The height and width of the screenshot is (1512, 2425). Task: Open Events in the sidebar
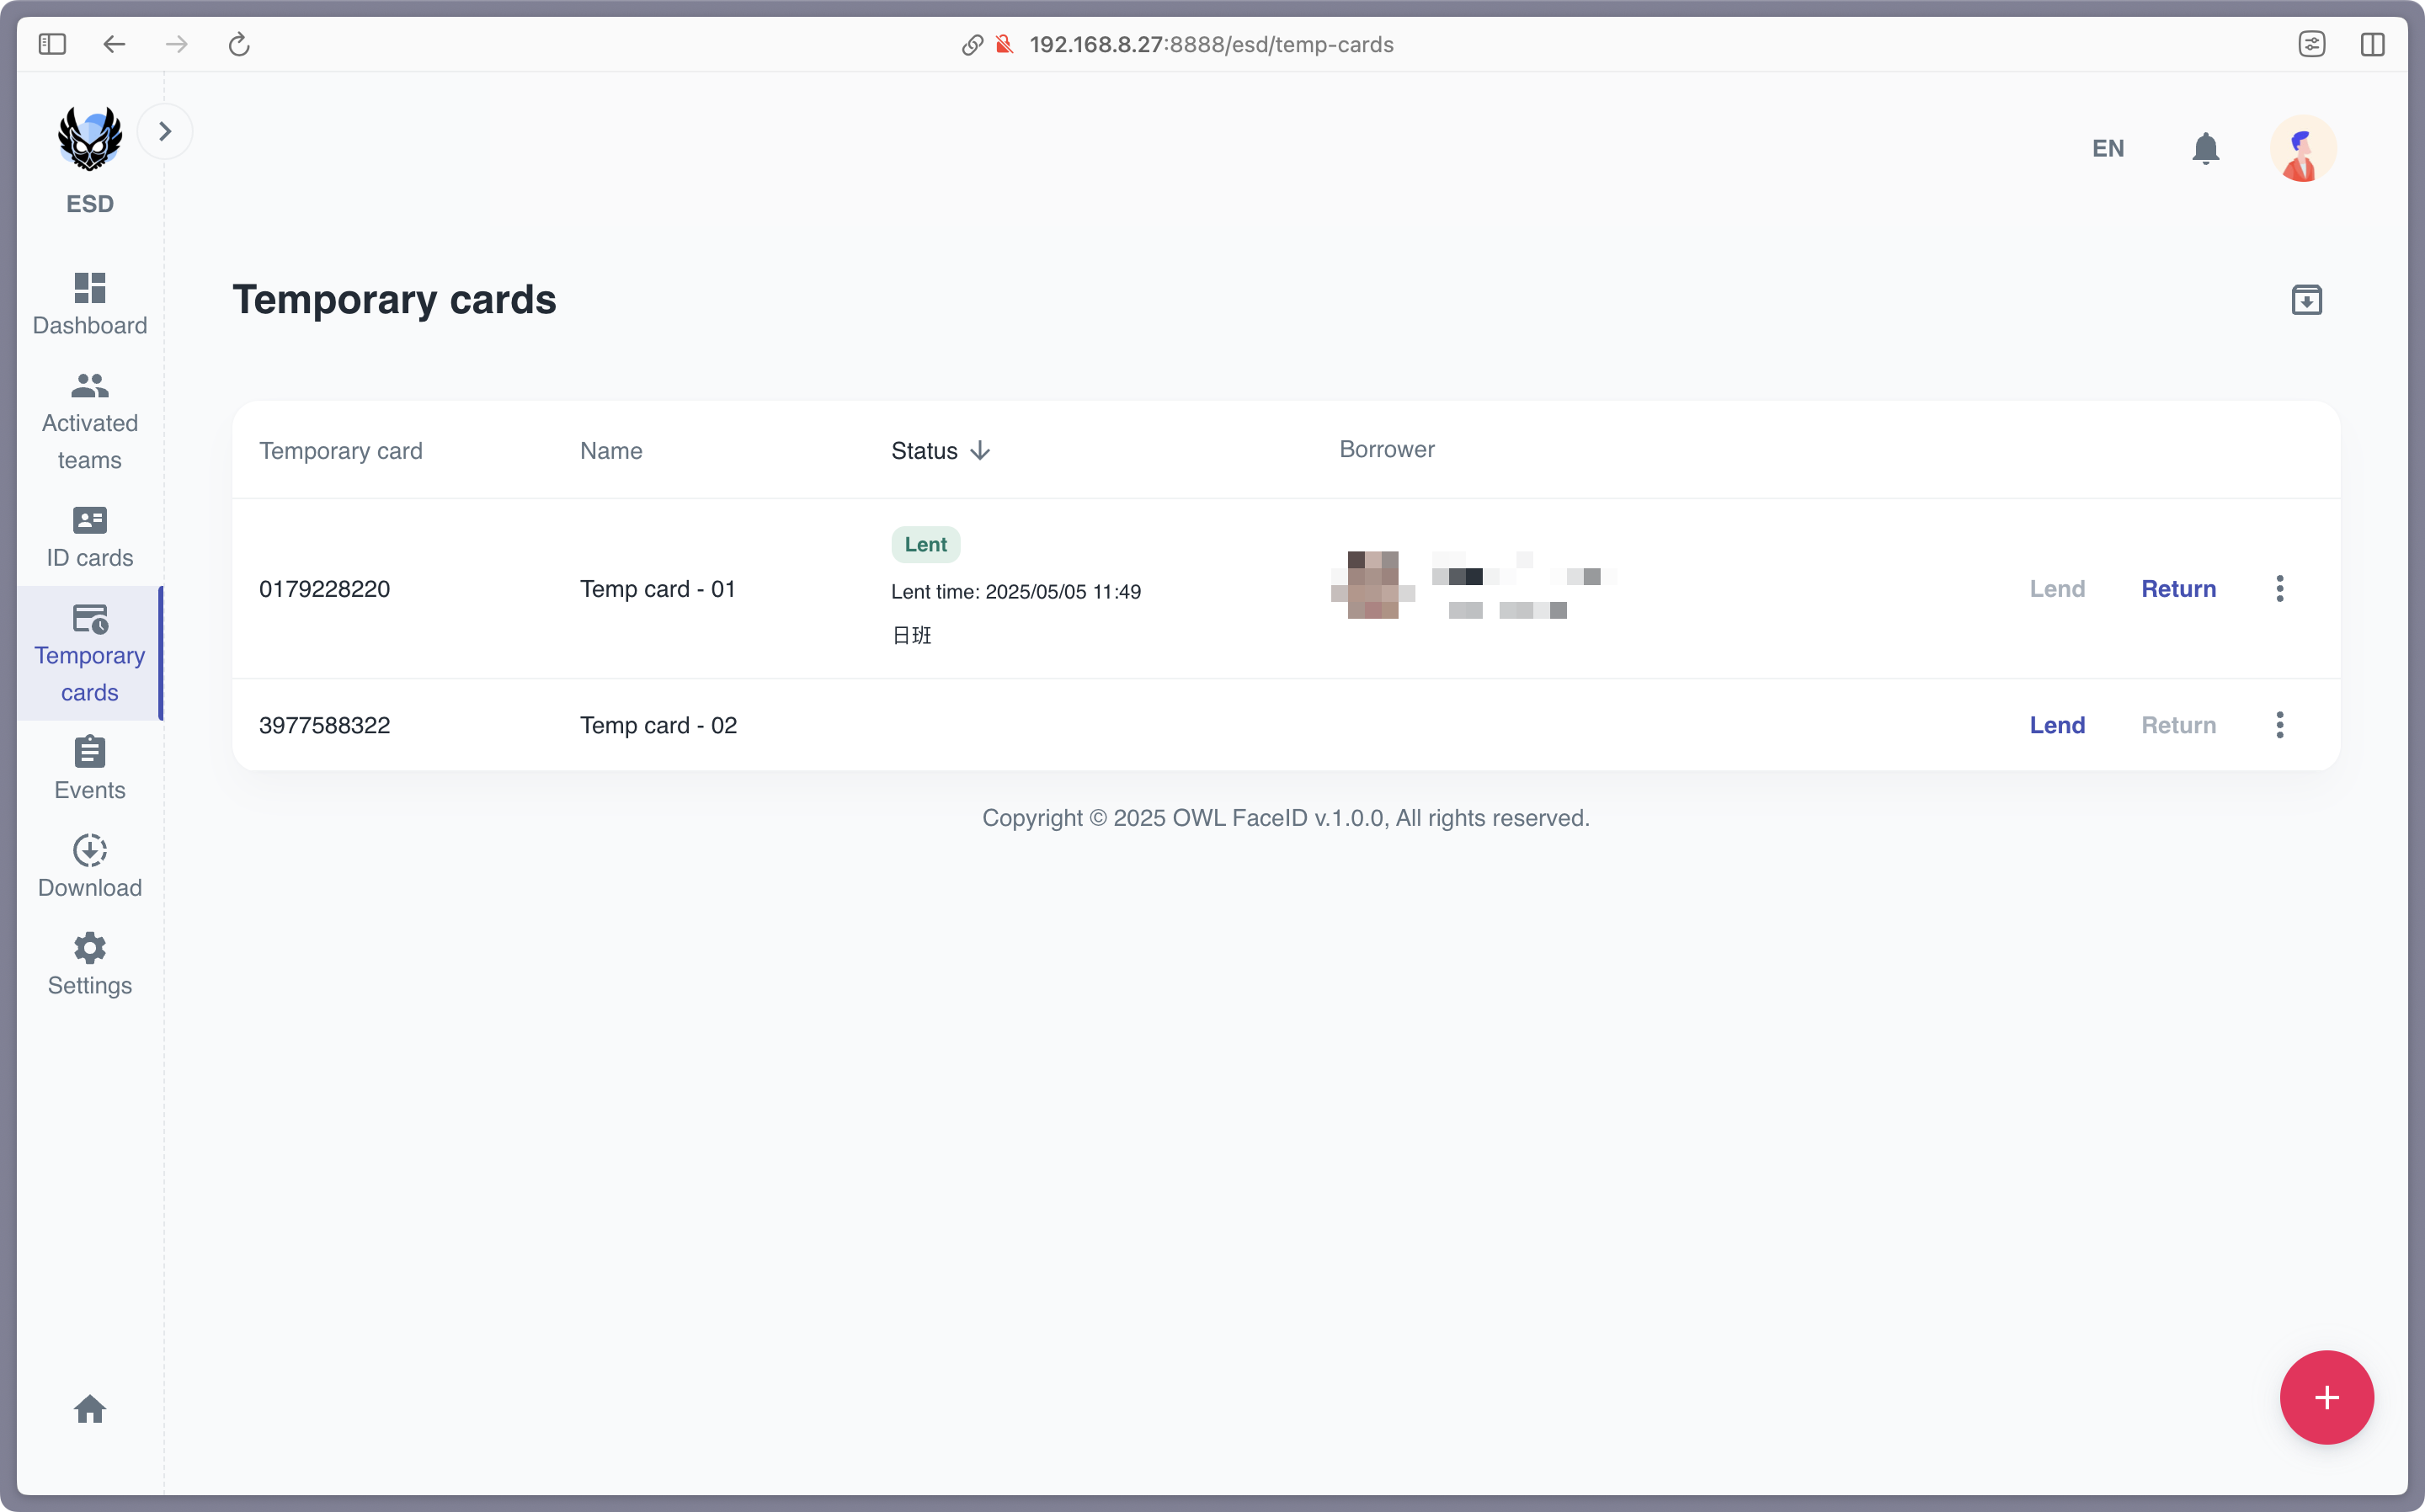click(89, 768)
